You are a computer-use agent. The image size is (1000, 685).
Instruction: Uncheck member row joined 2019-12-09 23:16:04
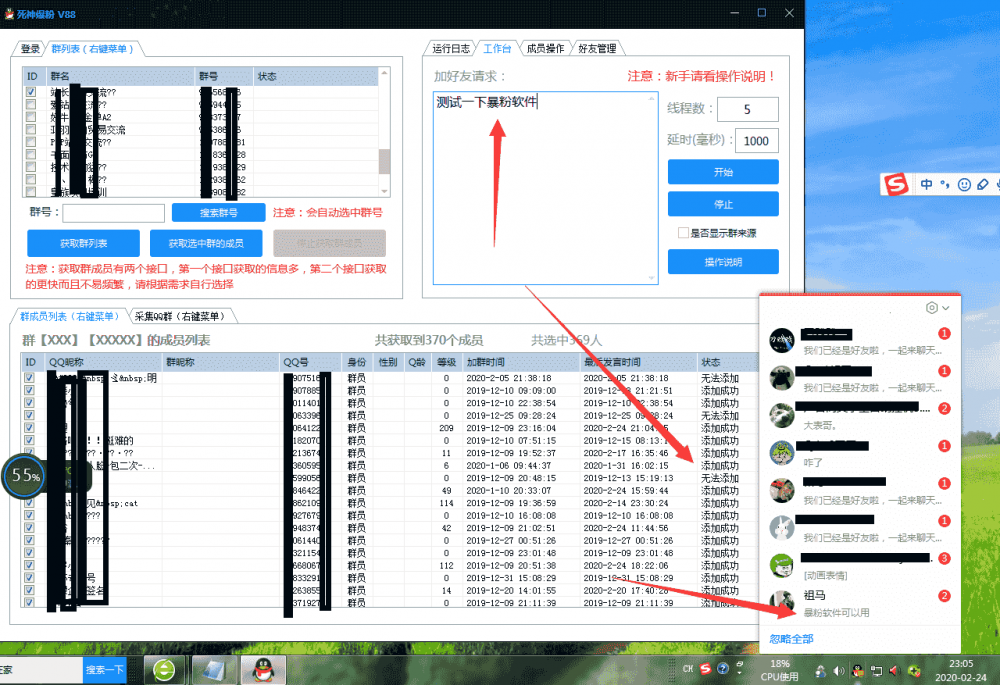coord(29,428)
